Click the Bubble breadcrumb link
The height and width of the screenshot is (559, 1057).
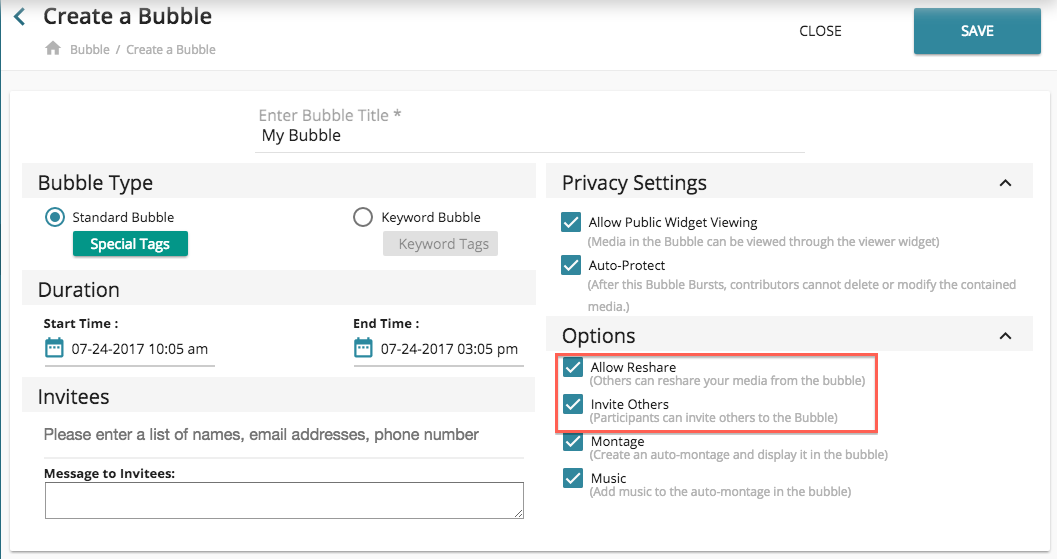click(x=89, y=49)
